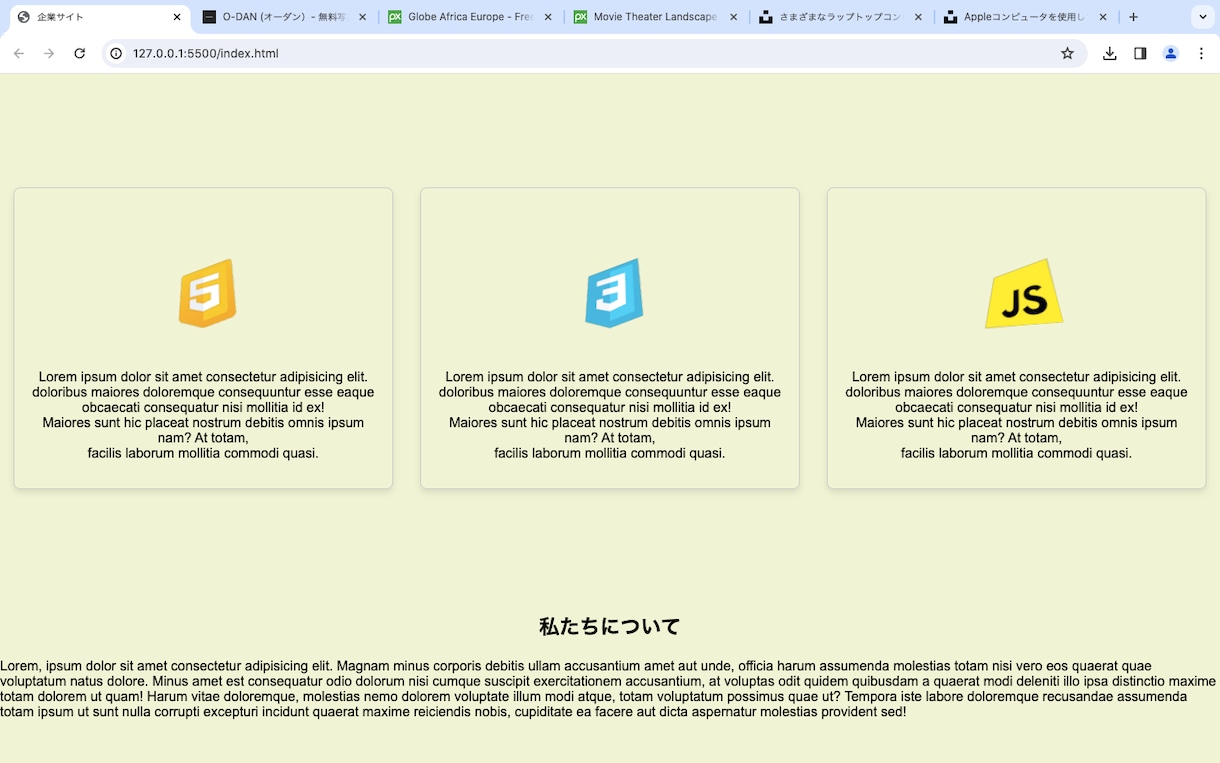Viewport: 1220px width, 763px height.
Task: Click the About section paragraph text
Action: (x=608, y=689)
